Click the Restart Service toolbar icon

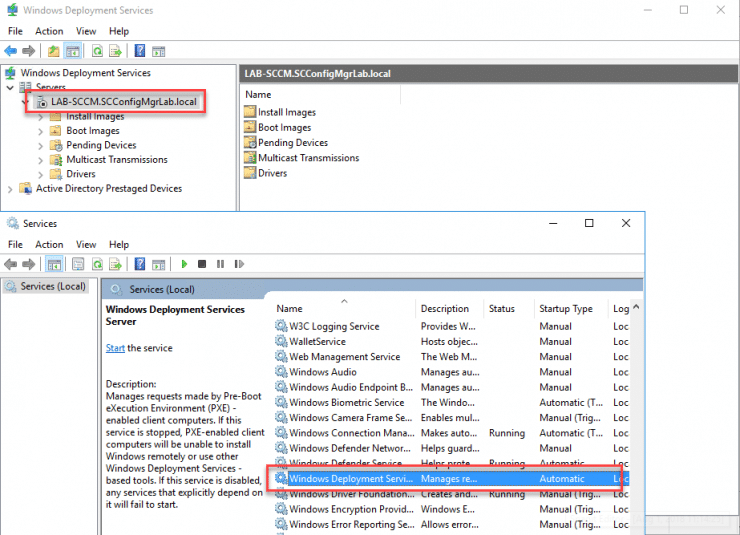tap(238, 264)
